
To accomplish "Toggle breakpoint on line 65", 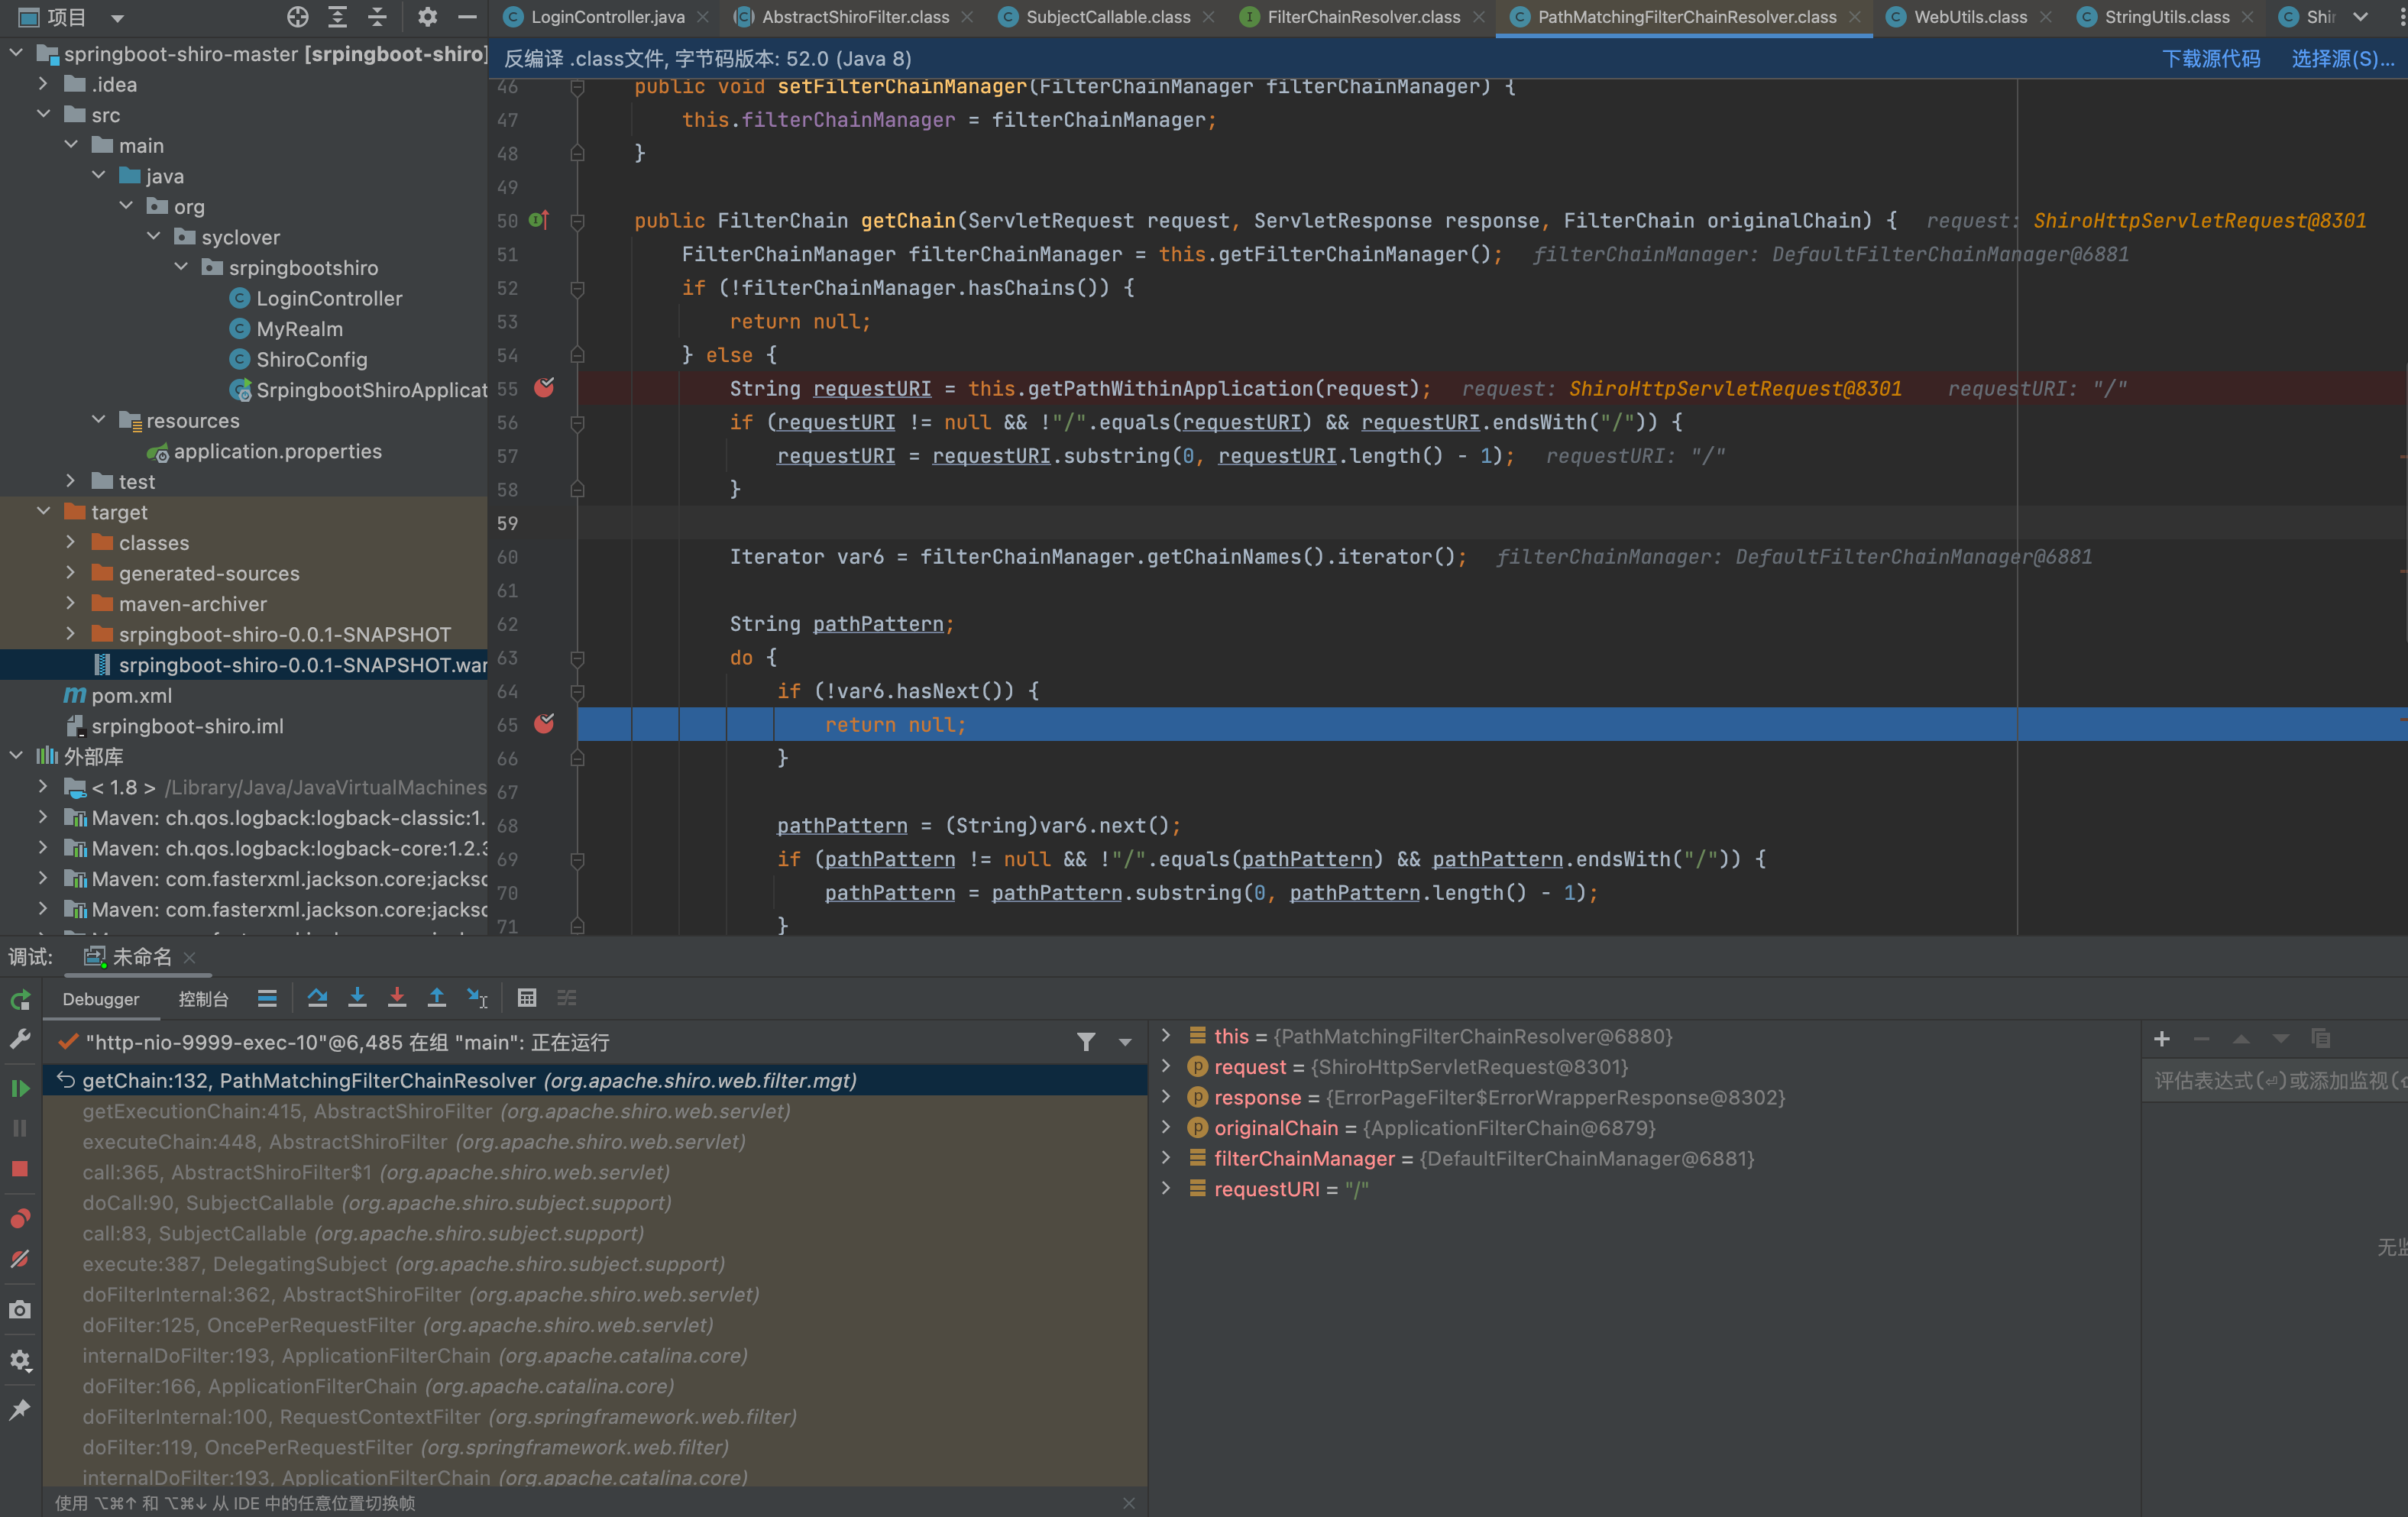I will click(x=544, y=724).
